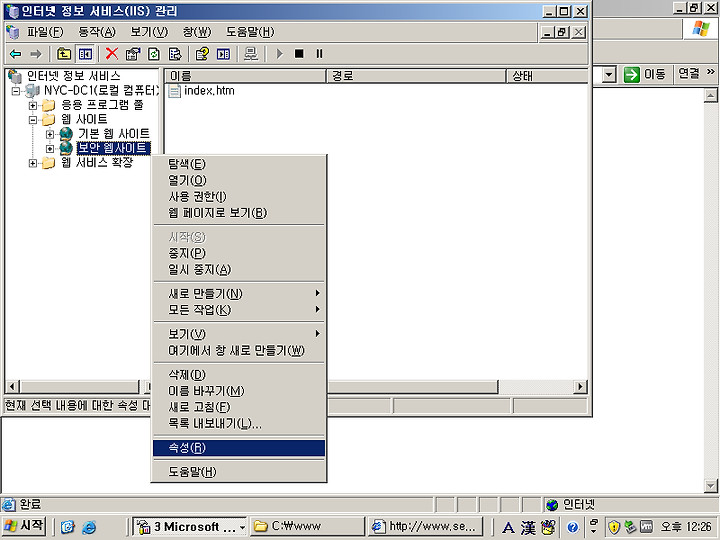This screenshot has width=720, height=540.
Task: Open the 도움말(H) menu in menu bar
Action: coord(250,32)
